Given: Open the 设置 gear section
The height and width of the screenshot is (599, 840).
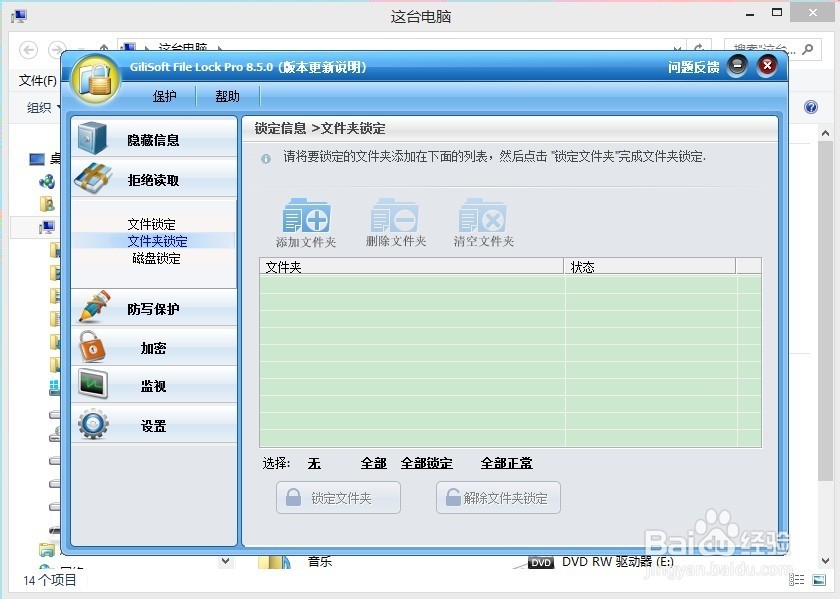Looking at the screenshot, I should click(x=154, y=424).
